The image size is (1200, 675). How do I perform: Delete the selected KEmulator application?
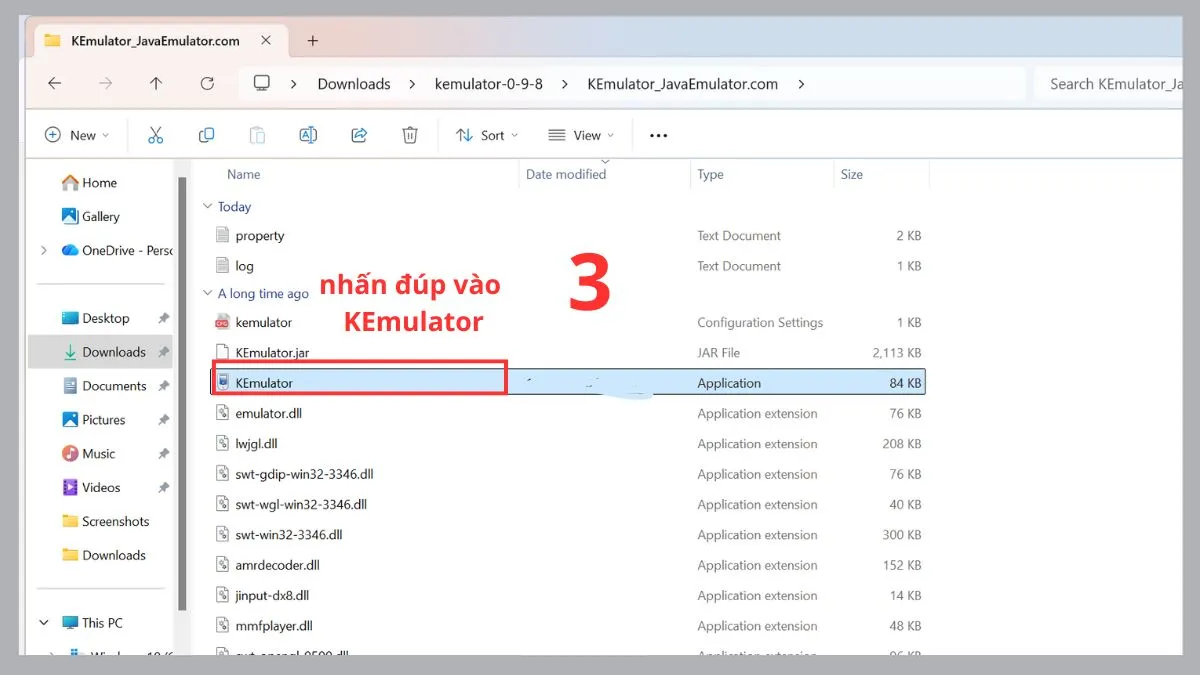coord(410,134)
